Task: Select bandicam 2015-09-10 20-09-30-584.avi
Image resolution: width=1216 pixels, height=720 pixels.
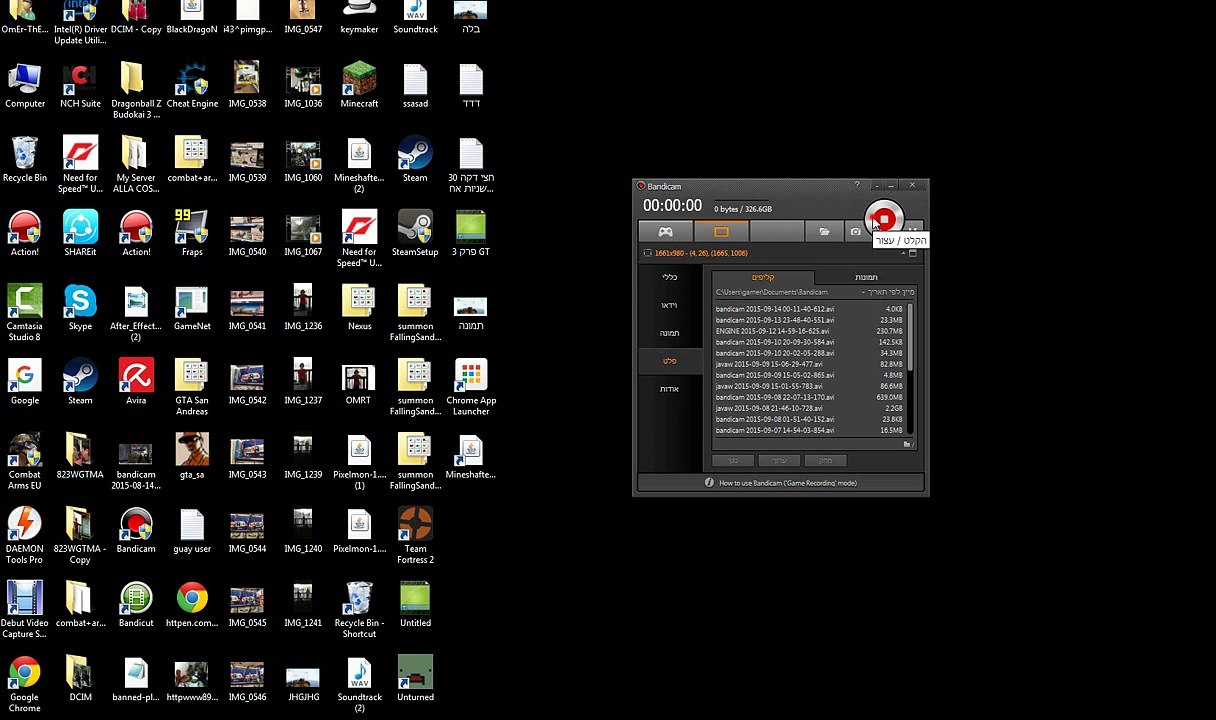Action: tap(810, 342)
